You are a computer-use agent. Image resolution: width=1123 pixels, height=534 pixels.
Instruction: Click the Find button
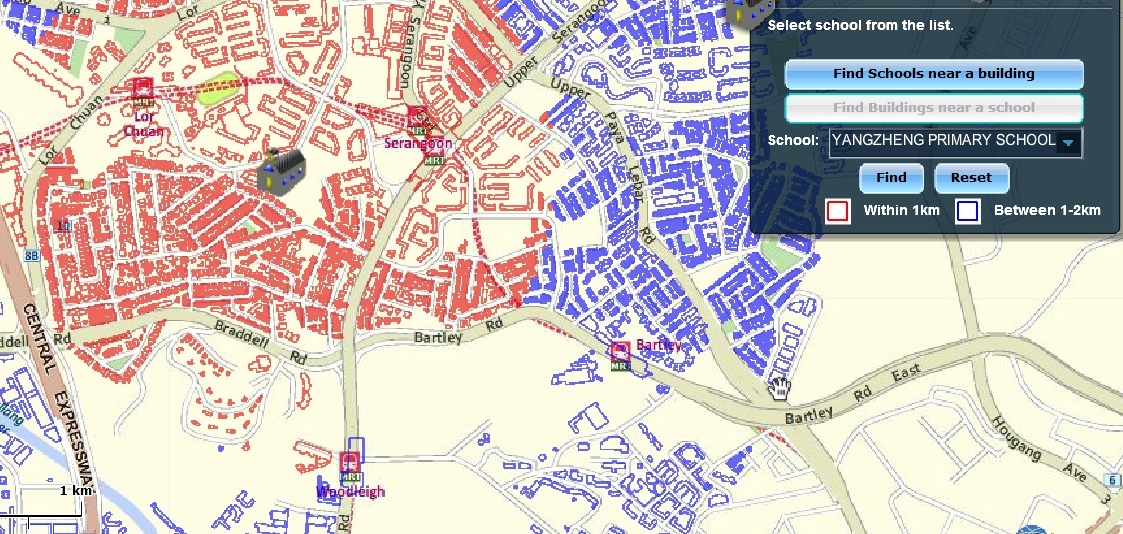tap(891, 178)
